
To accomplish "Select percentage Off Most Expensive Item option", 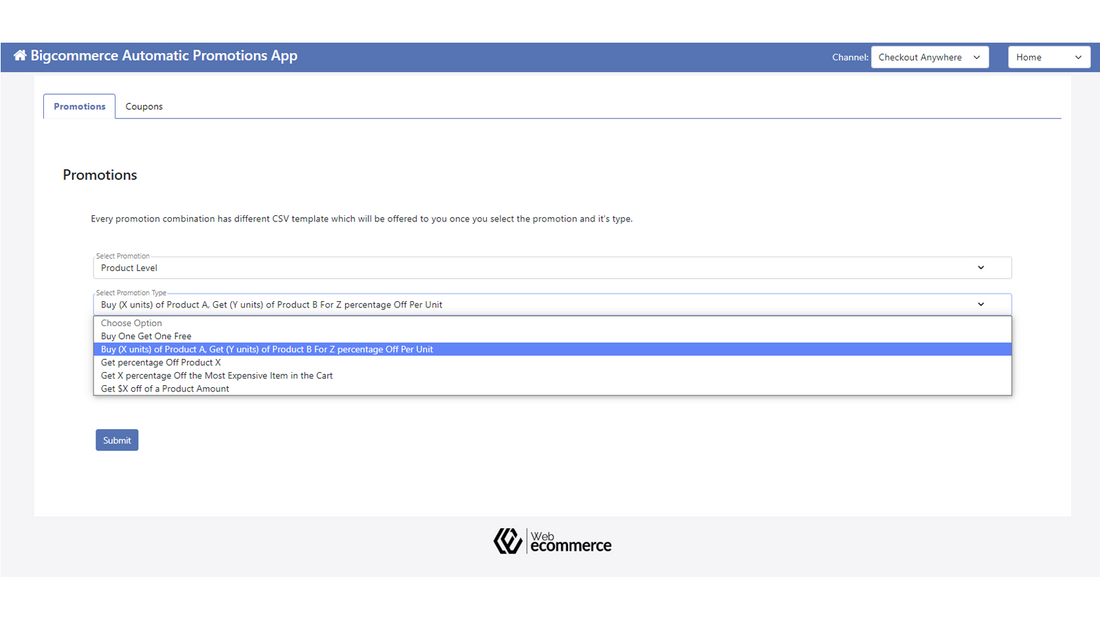I will (552, 375).
